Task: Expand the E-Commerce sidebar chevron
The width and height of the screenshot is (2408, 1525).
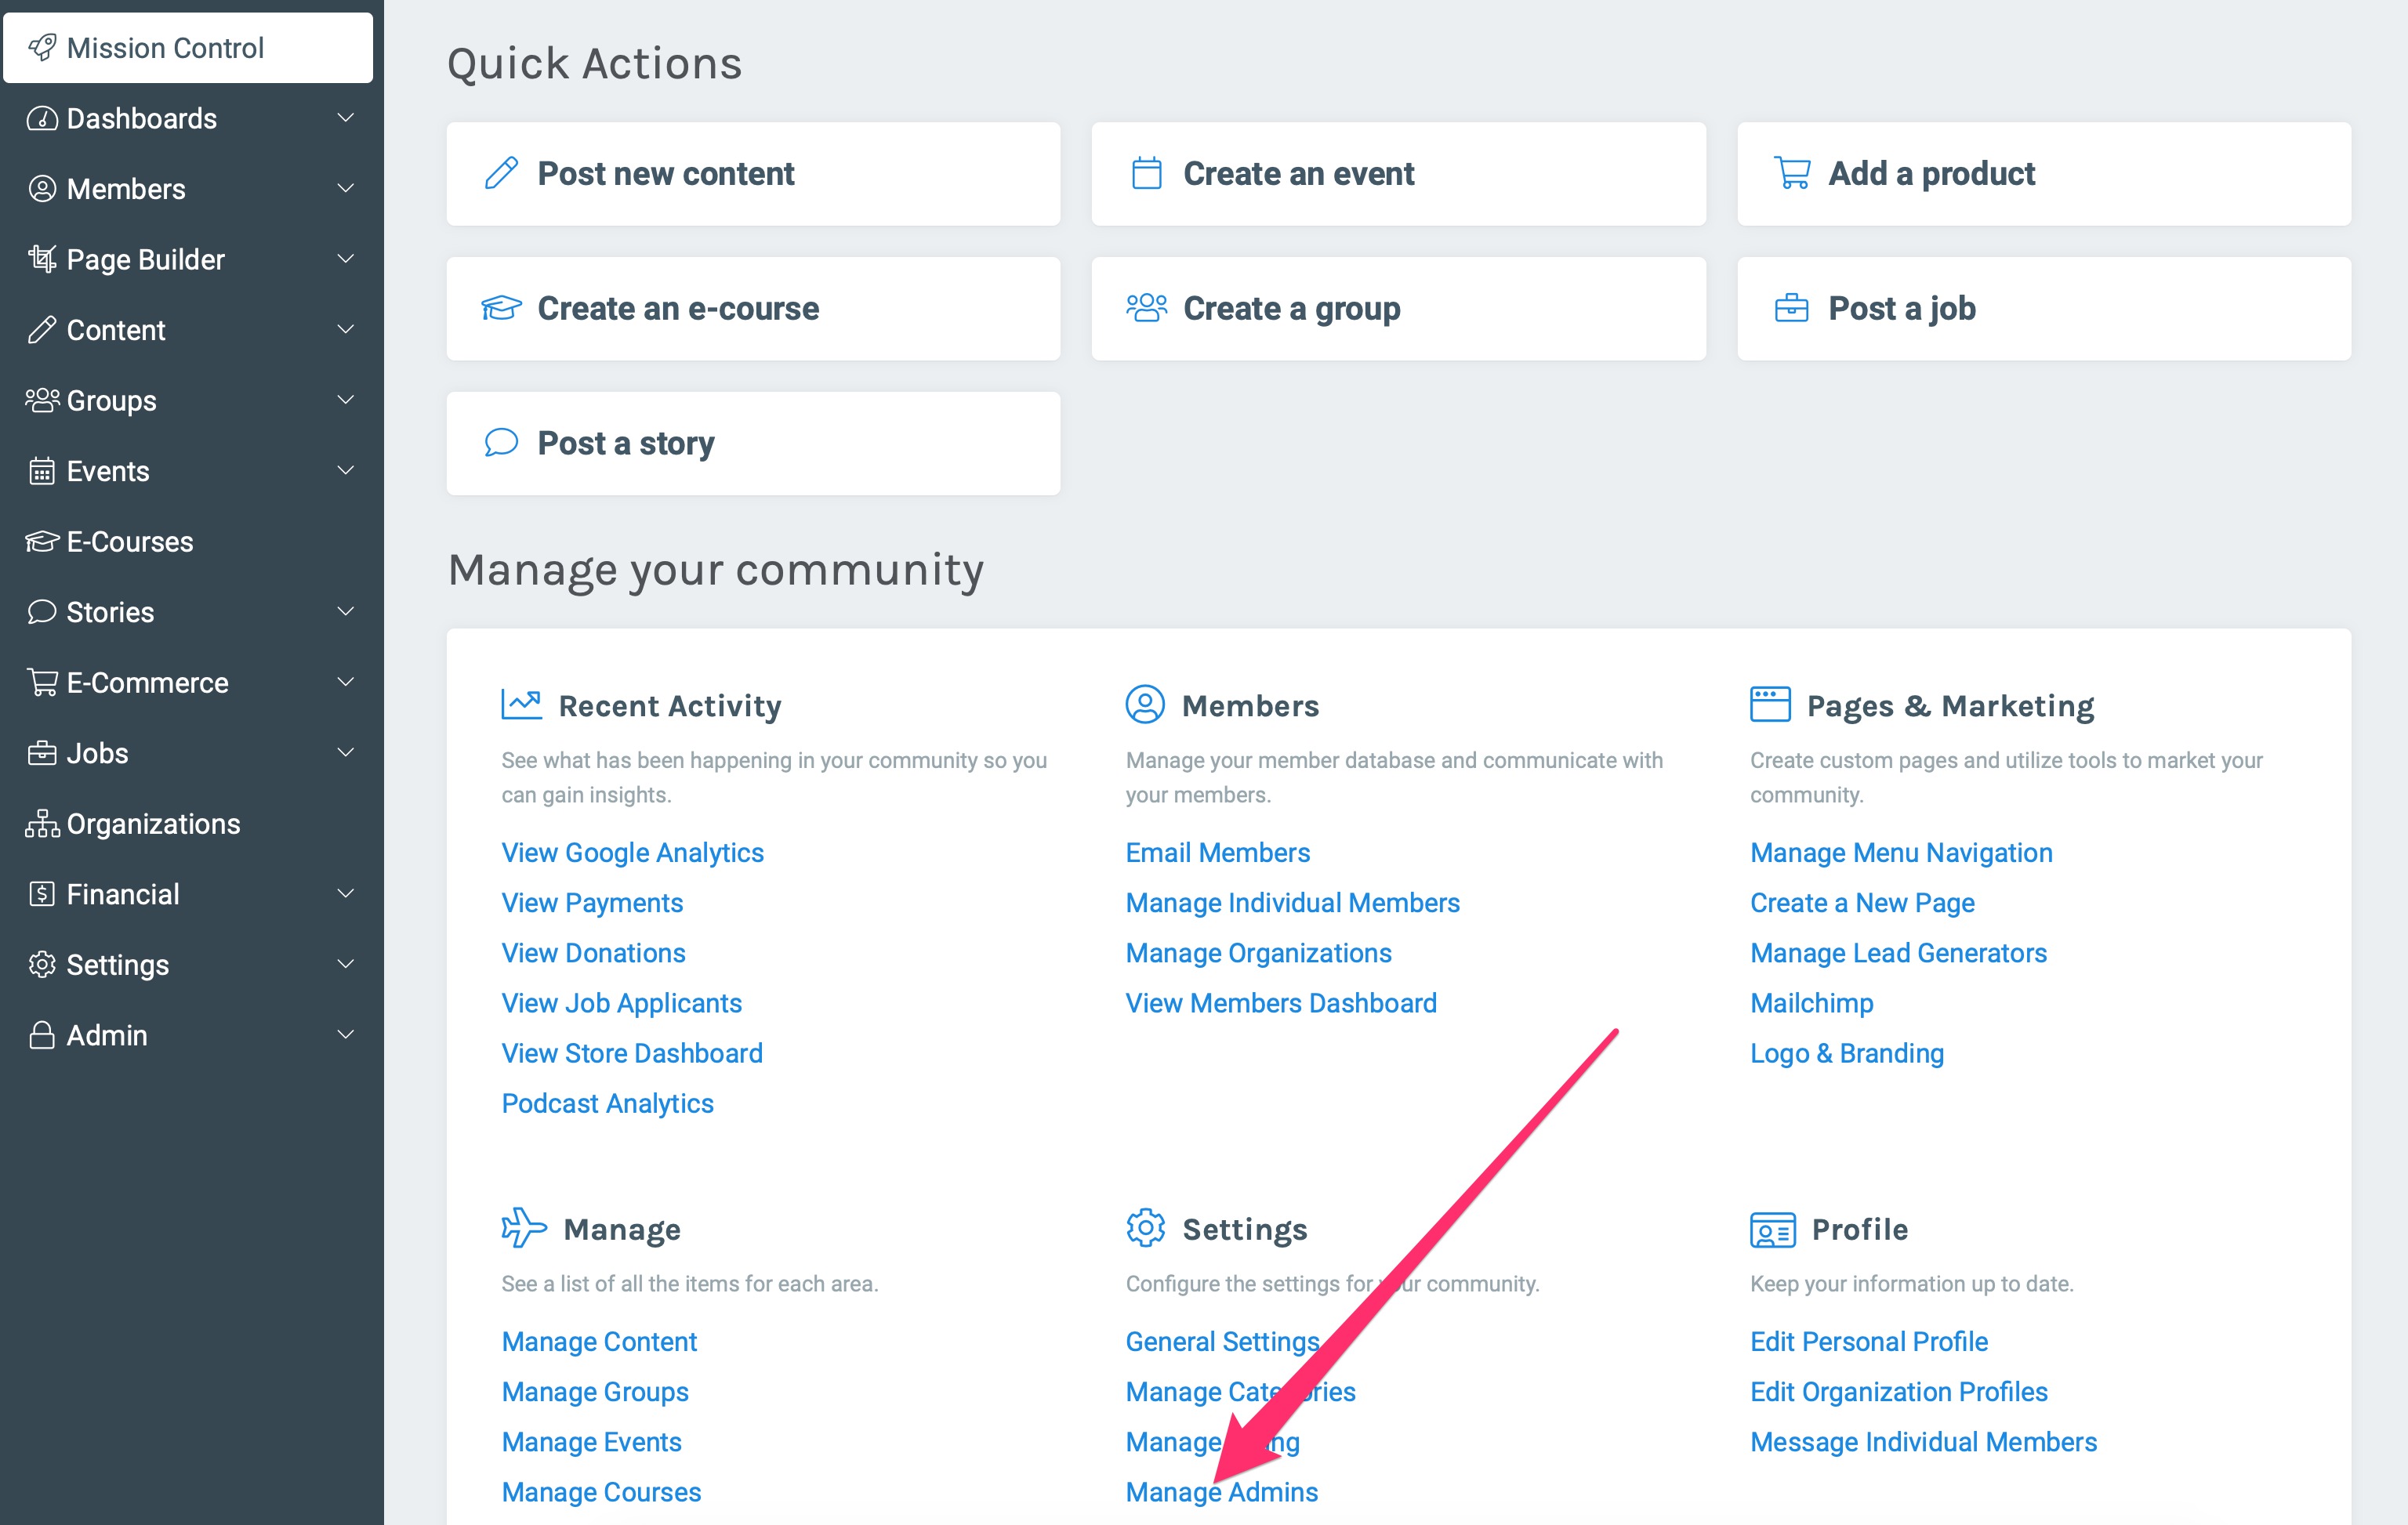Action: coord(345,682)
